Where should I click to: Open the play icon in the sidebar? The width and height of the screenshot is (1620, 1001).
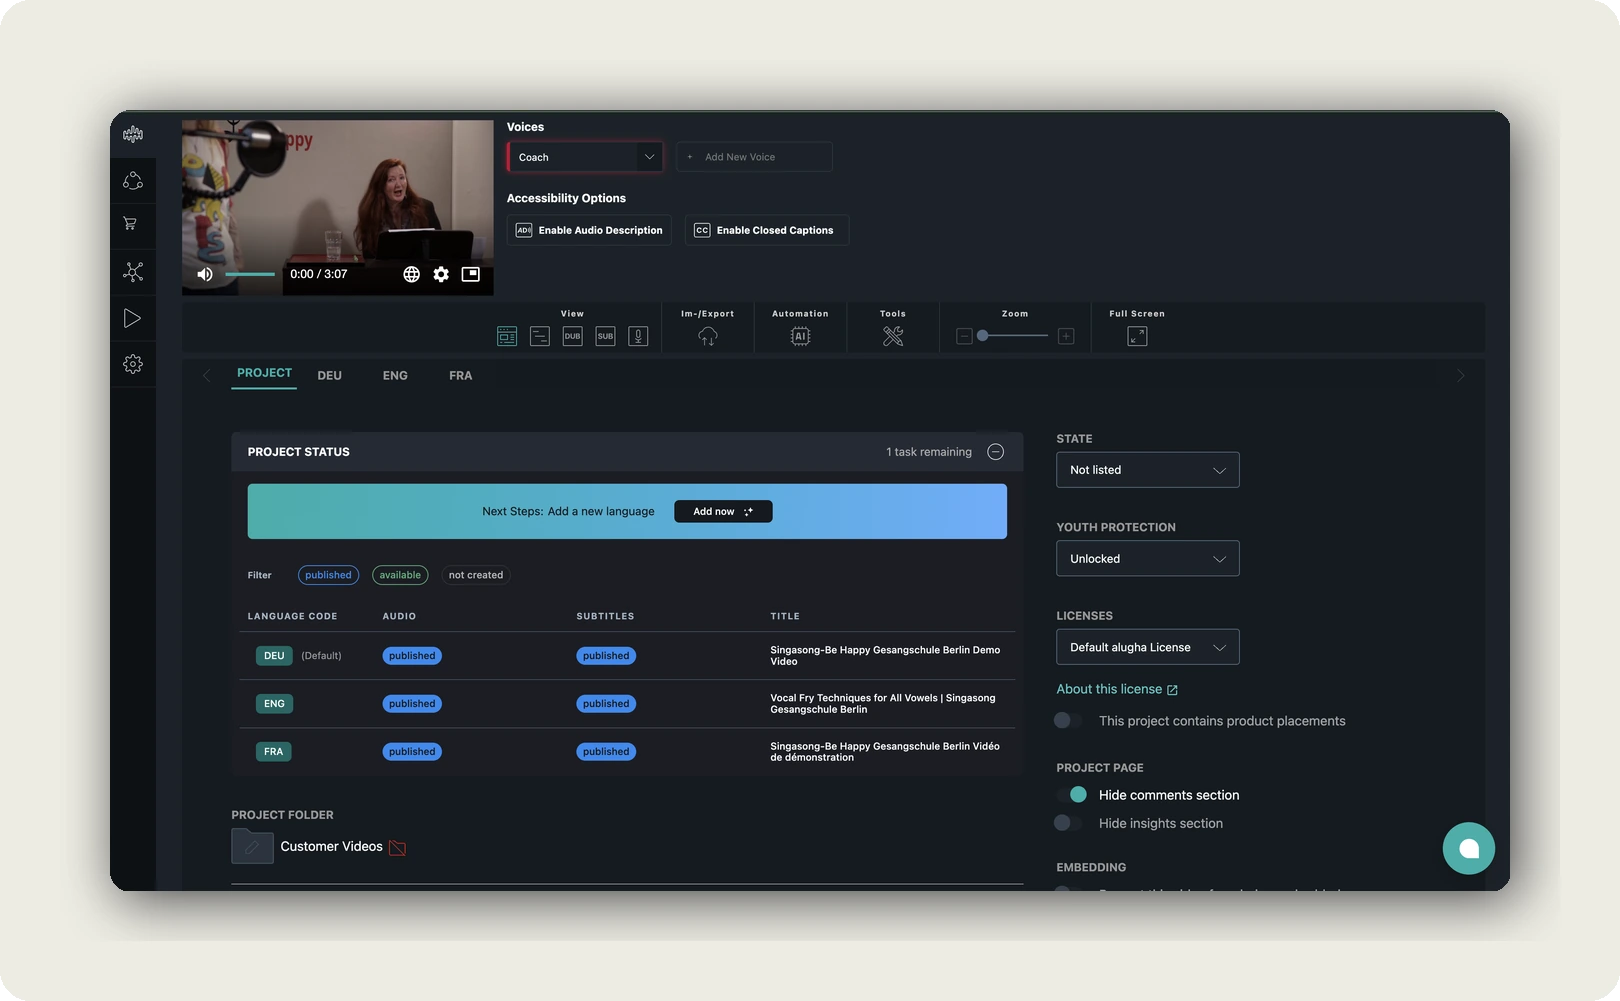click(132, 318)
